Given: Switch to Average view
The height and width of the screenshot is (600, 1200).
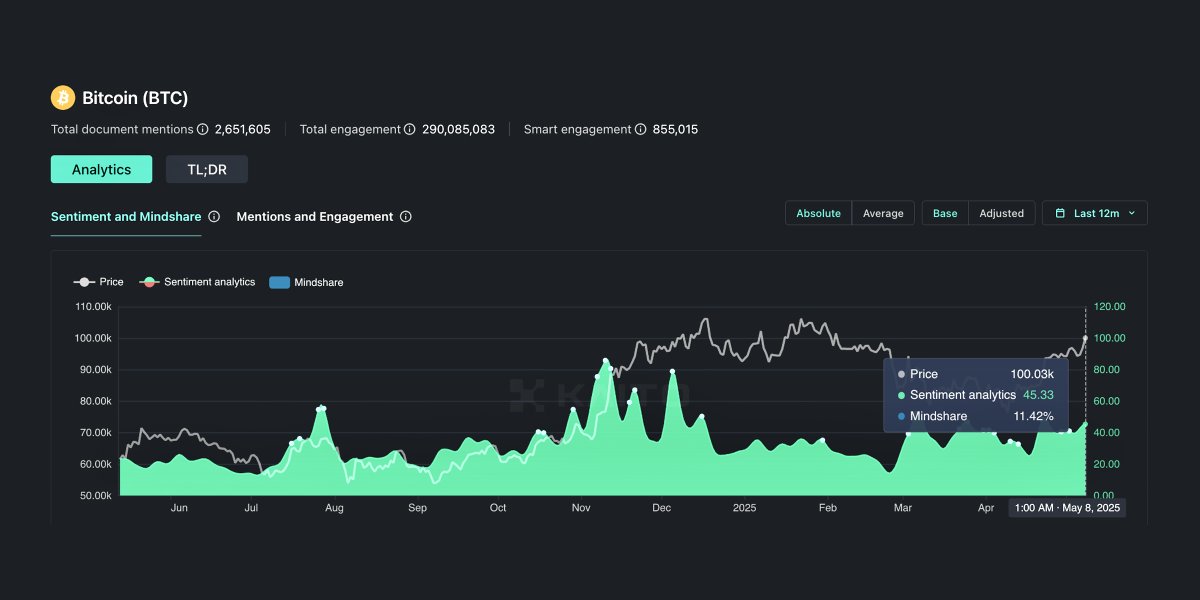Looking at the screenshot, I should [x=883, y=213].
